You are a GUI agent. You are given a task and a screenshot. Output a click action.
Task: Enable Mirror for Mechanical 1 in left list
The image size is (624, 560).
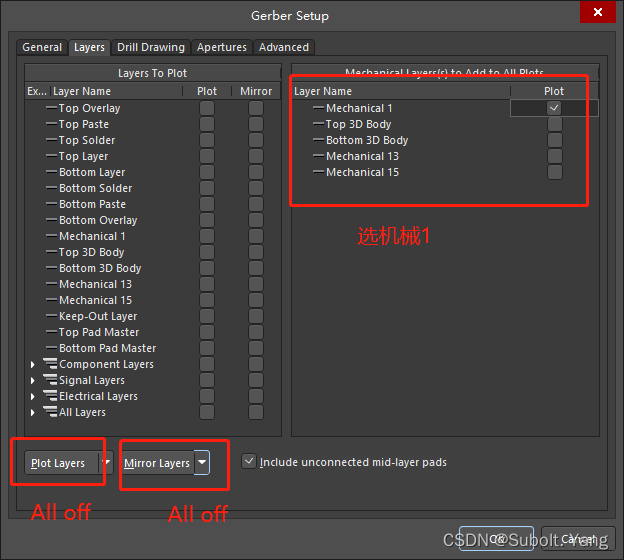(x=256, y=236)
